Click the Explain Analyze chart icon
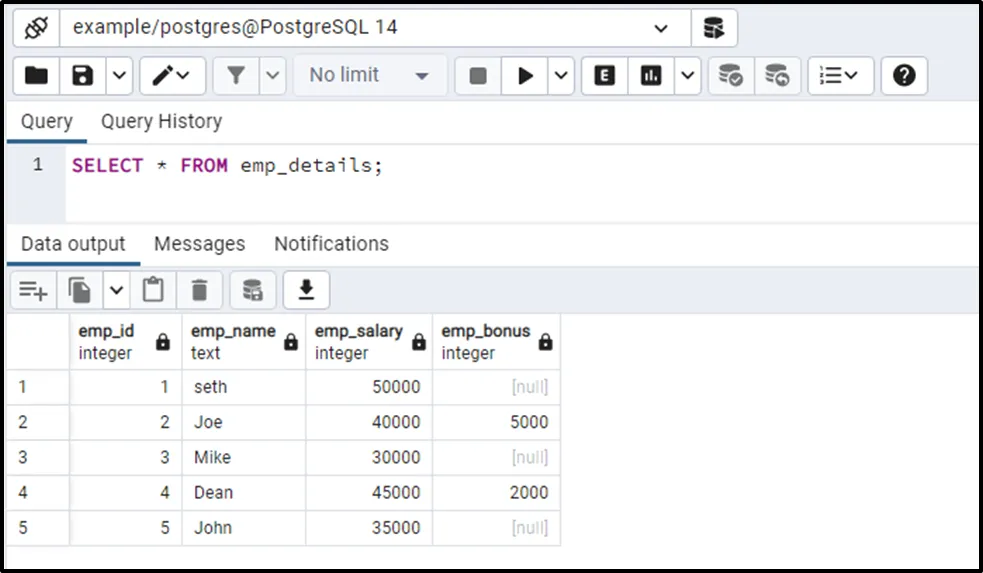This screenshot has width=983, height=573. [x=651, y=76]
